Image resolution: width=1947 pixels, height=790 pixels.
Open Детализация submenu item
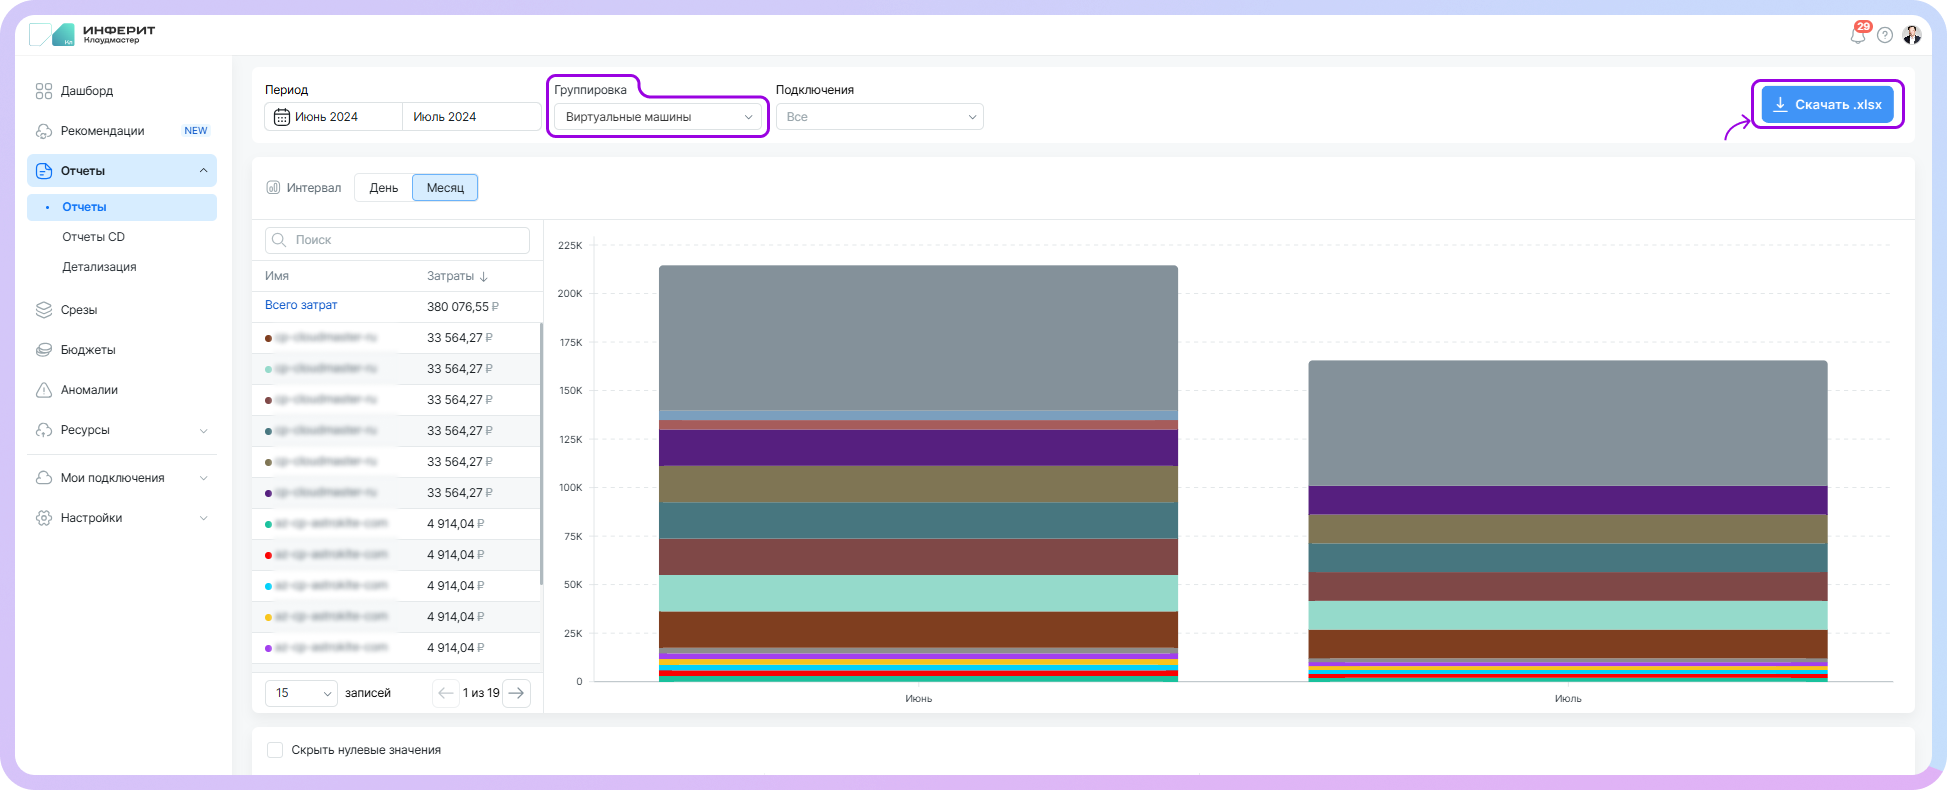tap(99, 267)
